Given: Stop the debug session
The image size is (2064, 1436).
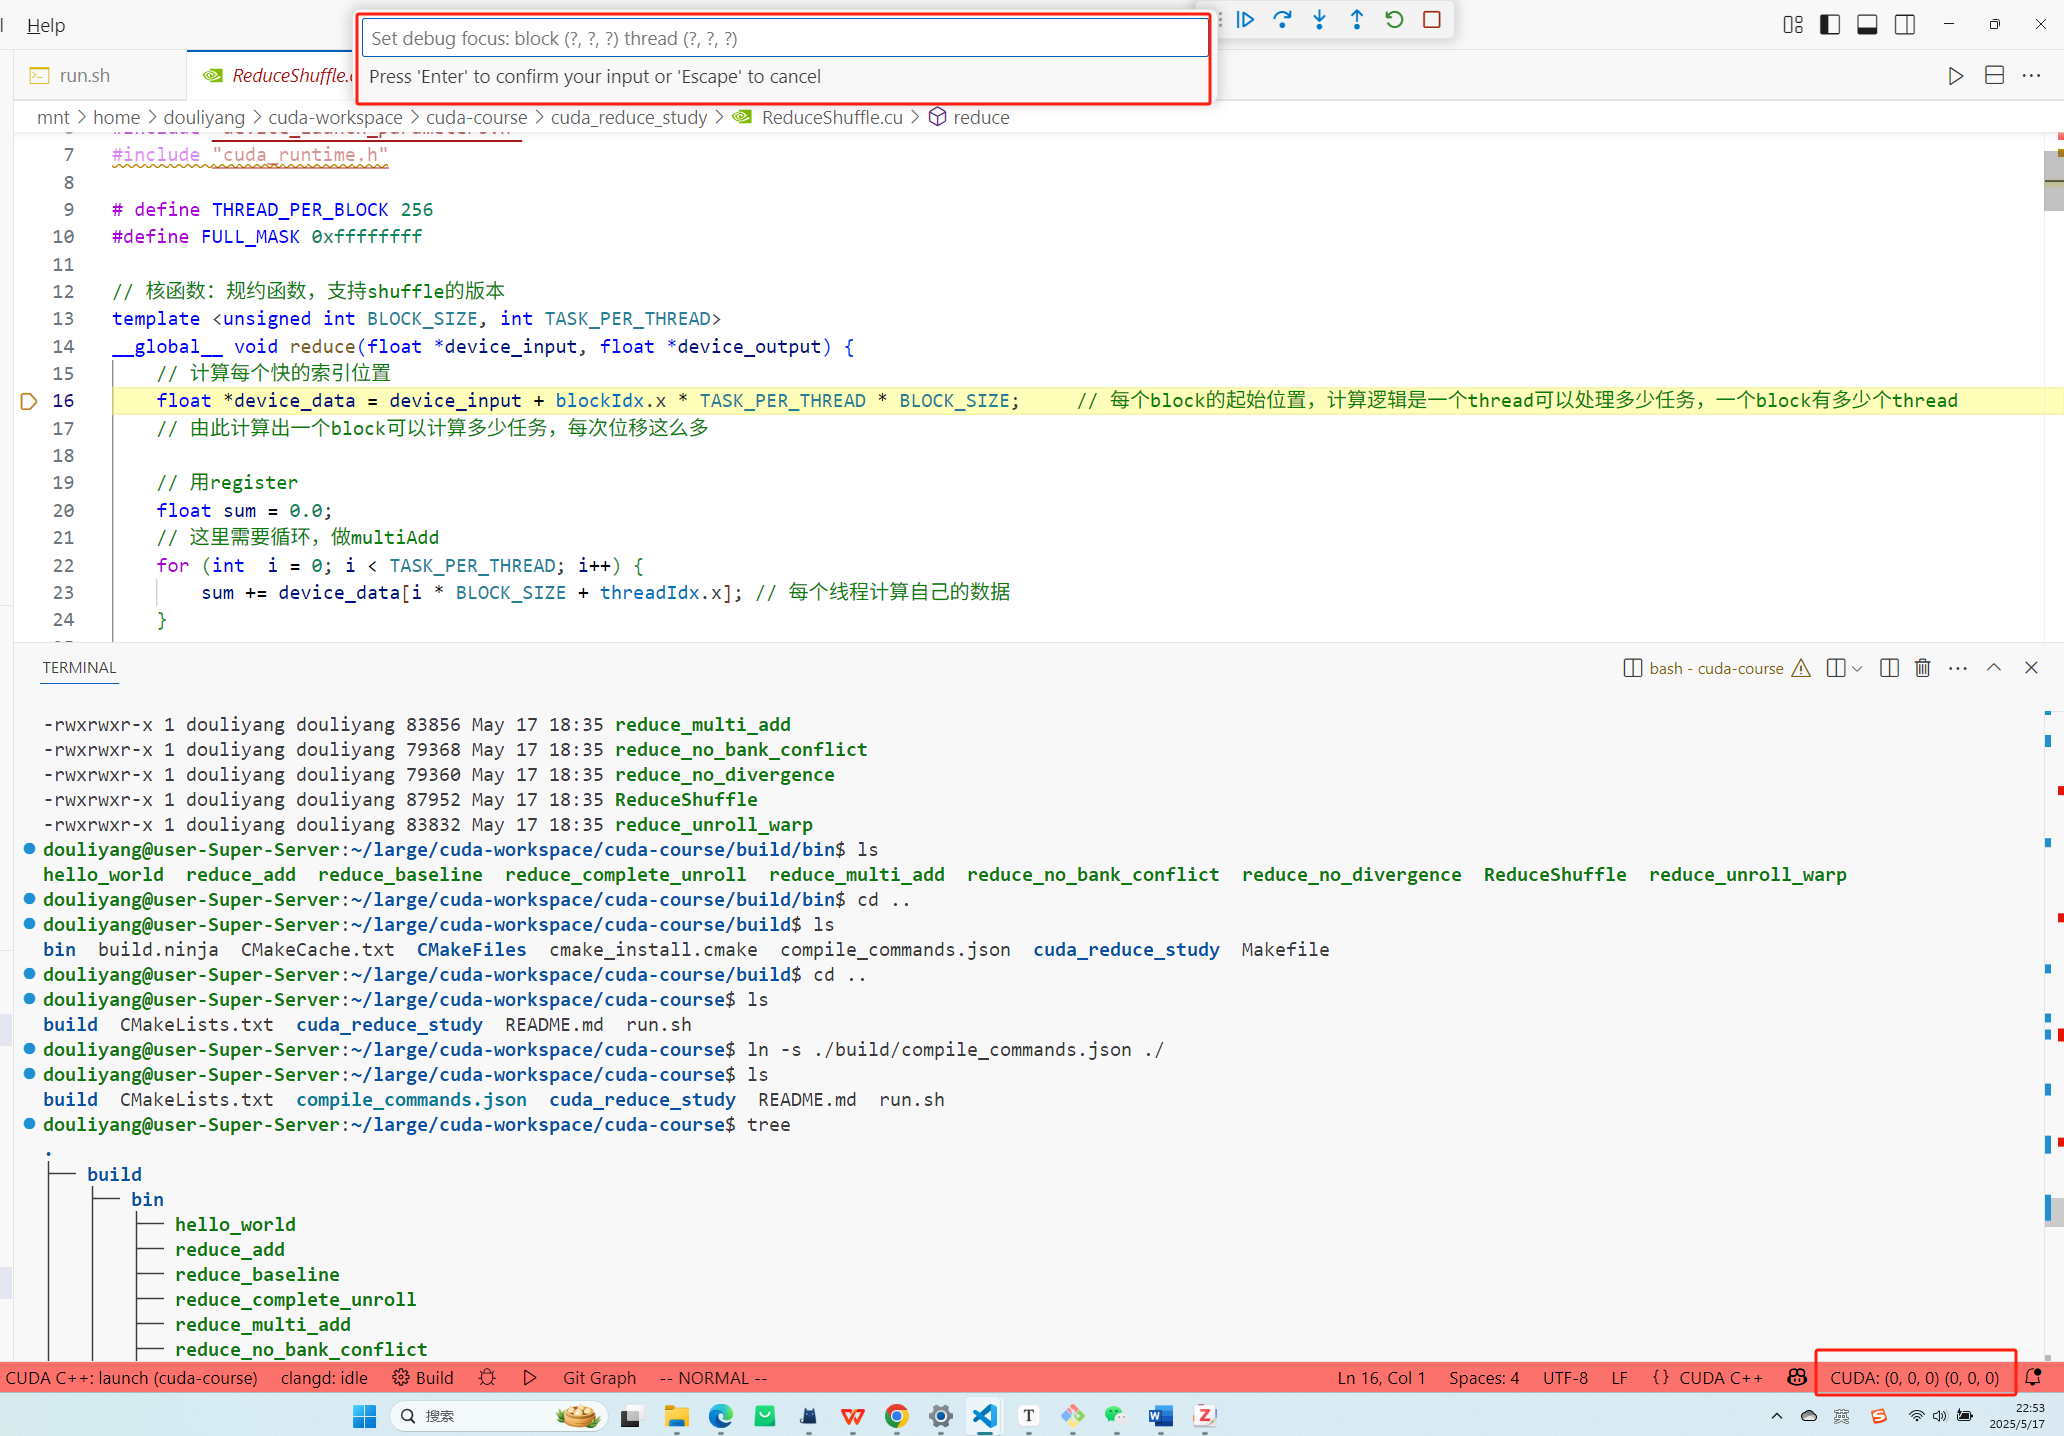Looking at the screenshot, I should coord(1431,20).
